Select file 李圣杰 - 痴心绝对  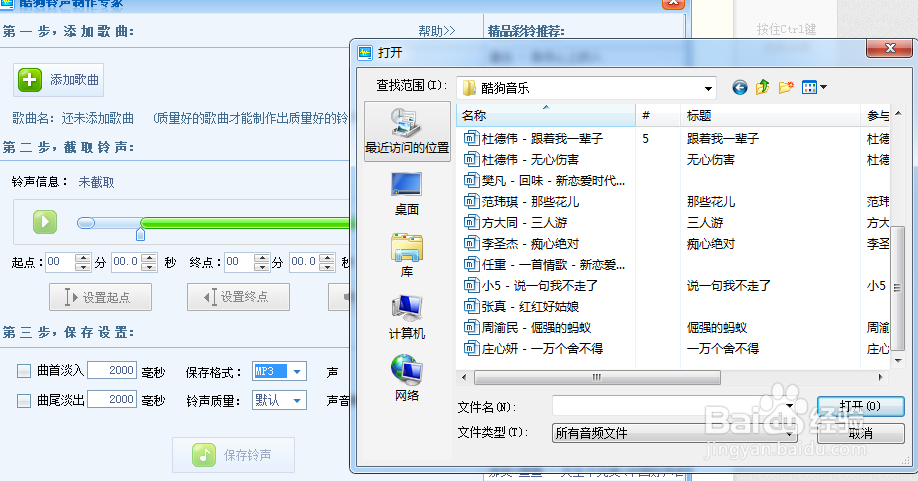click(x=521, y=244)
